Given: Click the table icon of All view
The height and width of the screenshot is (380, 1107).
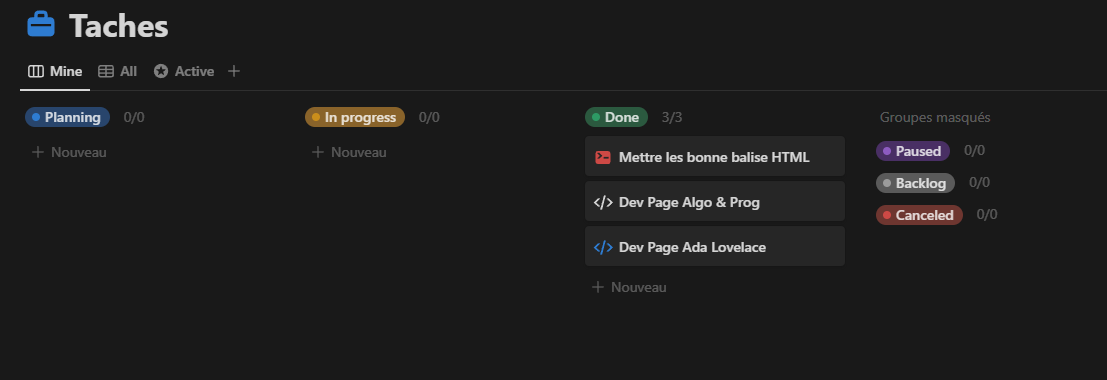Looking at the screenshot, I should (x=106, y=71).
